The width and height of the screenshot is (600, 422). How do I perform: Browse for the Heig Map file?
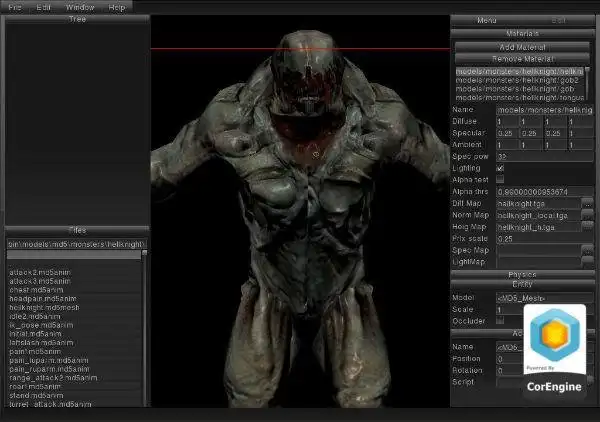click(587, 227)
